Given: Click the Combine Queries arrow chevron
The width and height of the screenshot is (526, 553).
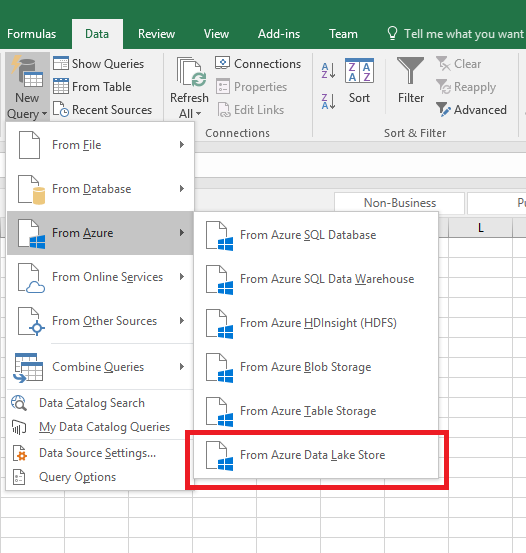Looking at the screenshot, I should (x=182, y=366).
